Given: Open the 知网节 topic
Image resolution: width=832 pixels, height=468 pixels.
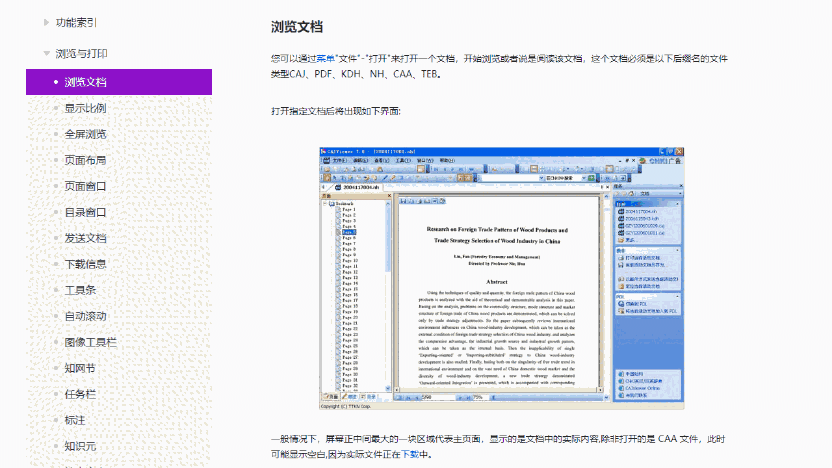Looking at the screenshot, I should [x=80, y=368].
